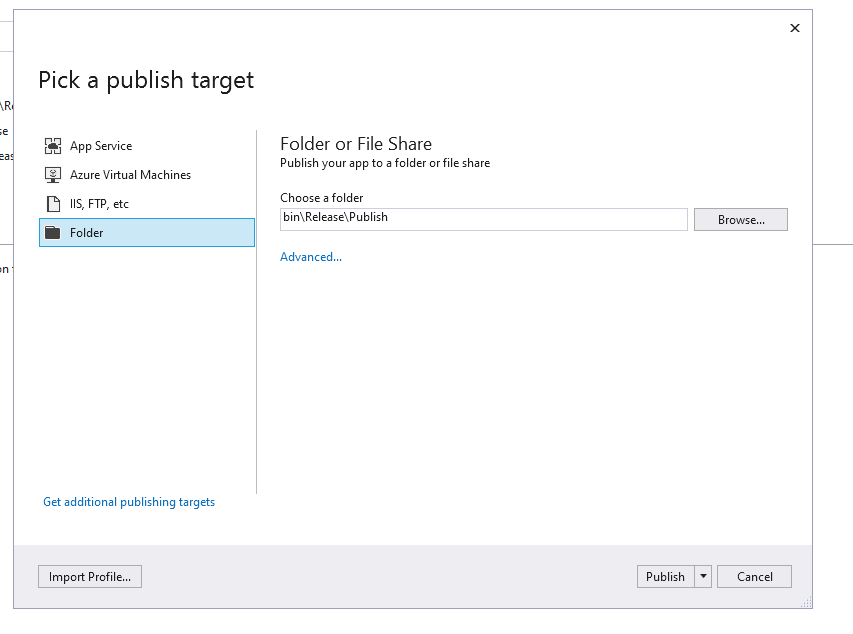
Task: Expand the Publish button dropdown arrow
Action: (x=703, y=577)
